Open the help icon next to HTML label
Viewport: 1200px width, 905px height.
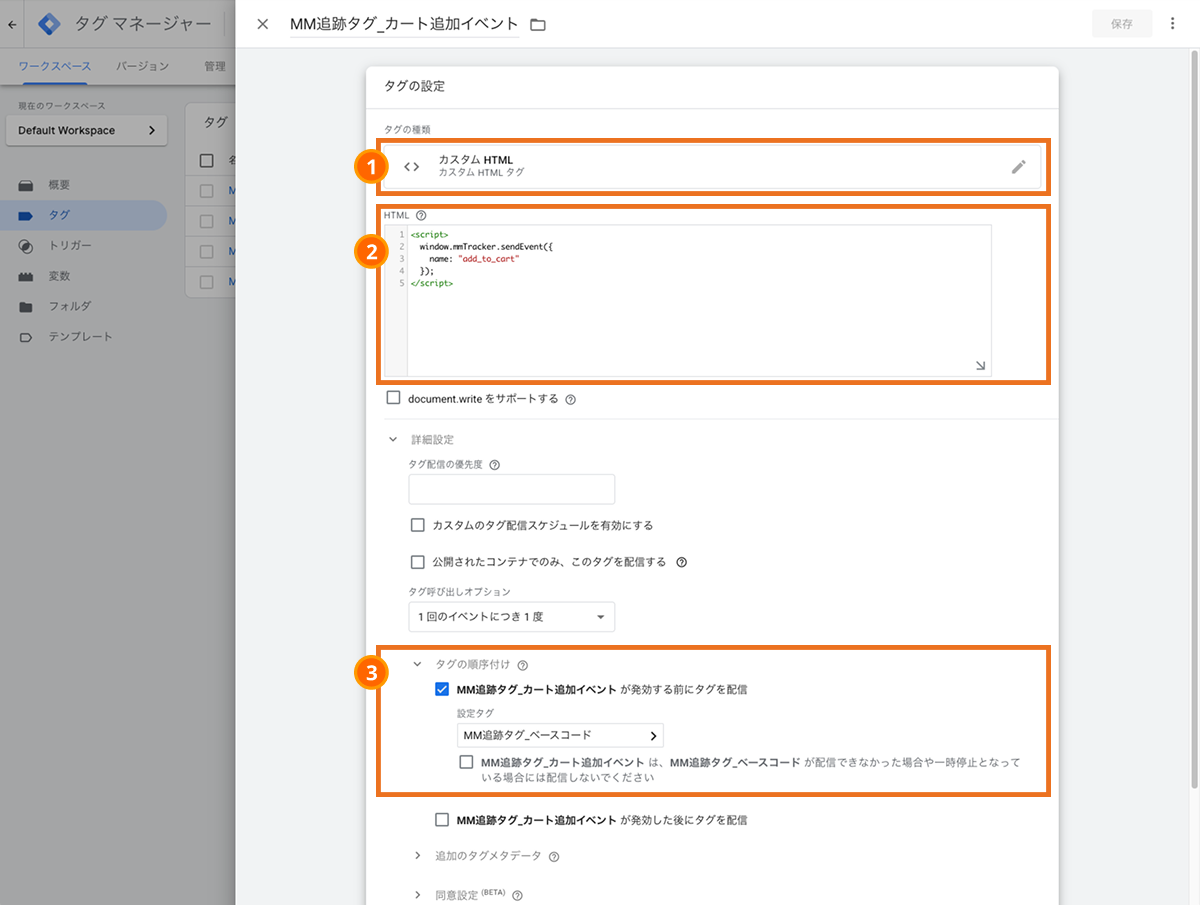coord(420,215)
